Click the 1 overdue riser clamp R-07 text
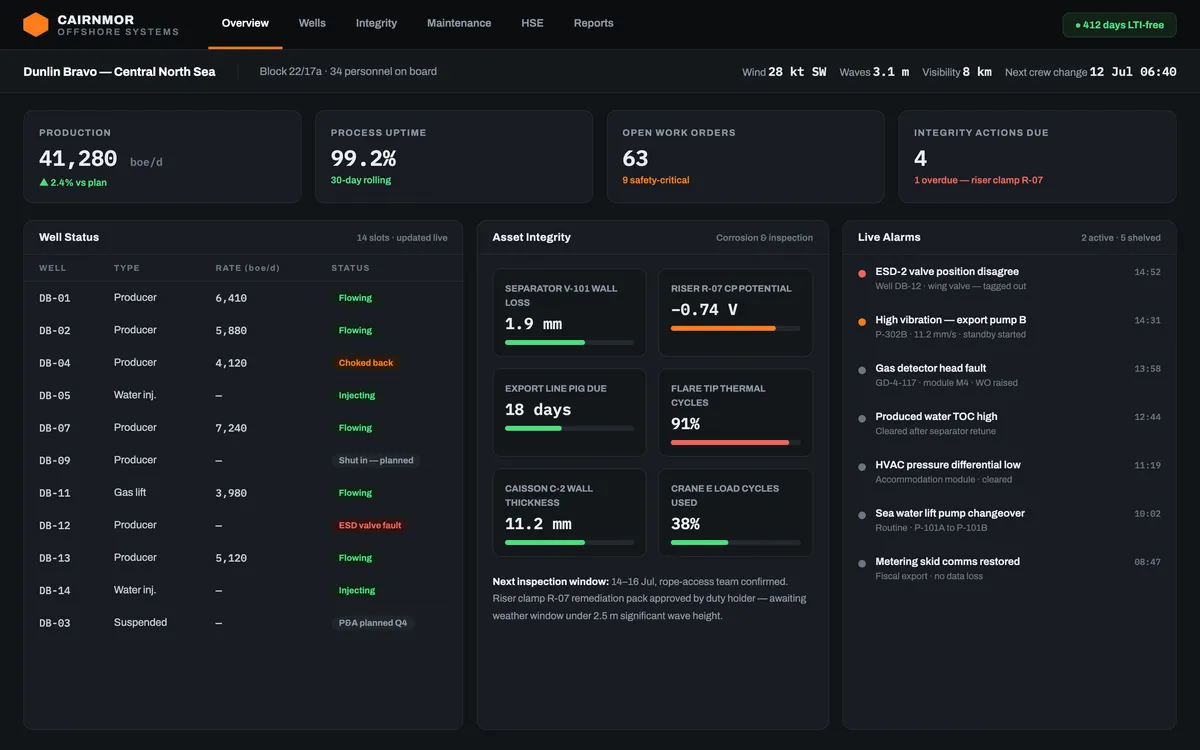Screen dimensions: 1200x750 coord(978,180)
